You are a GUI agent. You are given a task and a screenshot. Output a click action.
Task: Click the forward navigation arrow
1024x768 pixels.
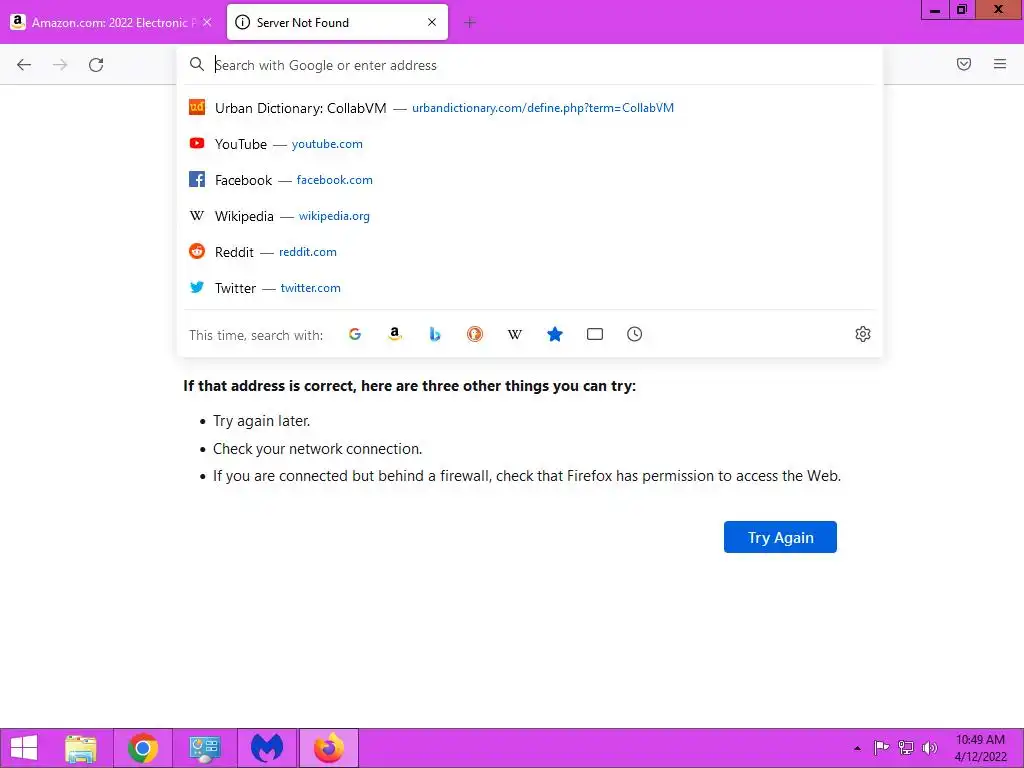60,65
